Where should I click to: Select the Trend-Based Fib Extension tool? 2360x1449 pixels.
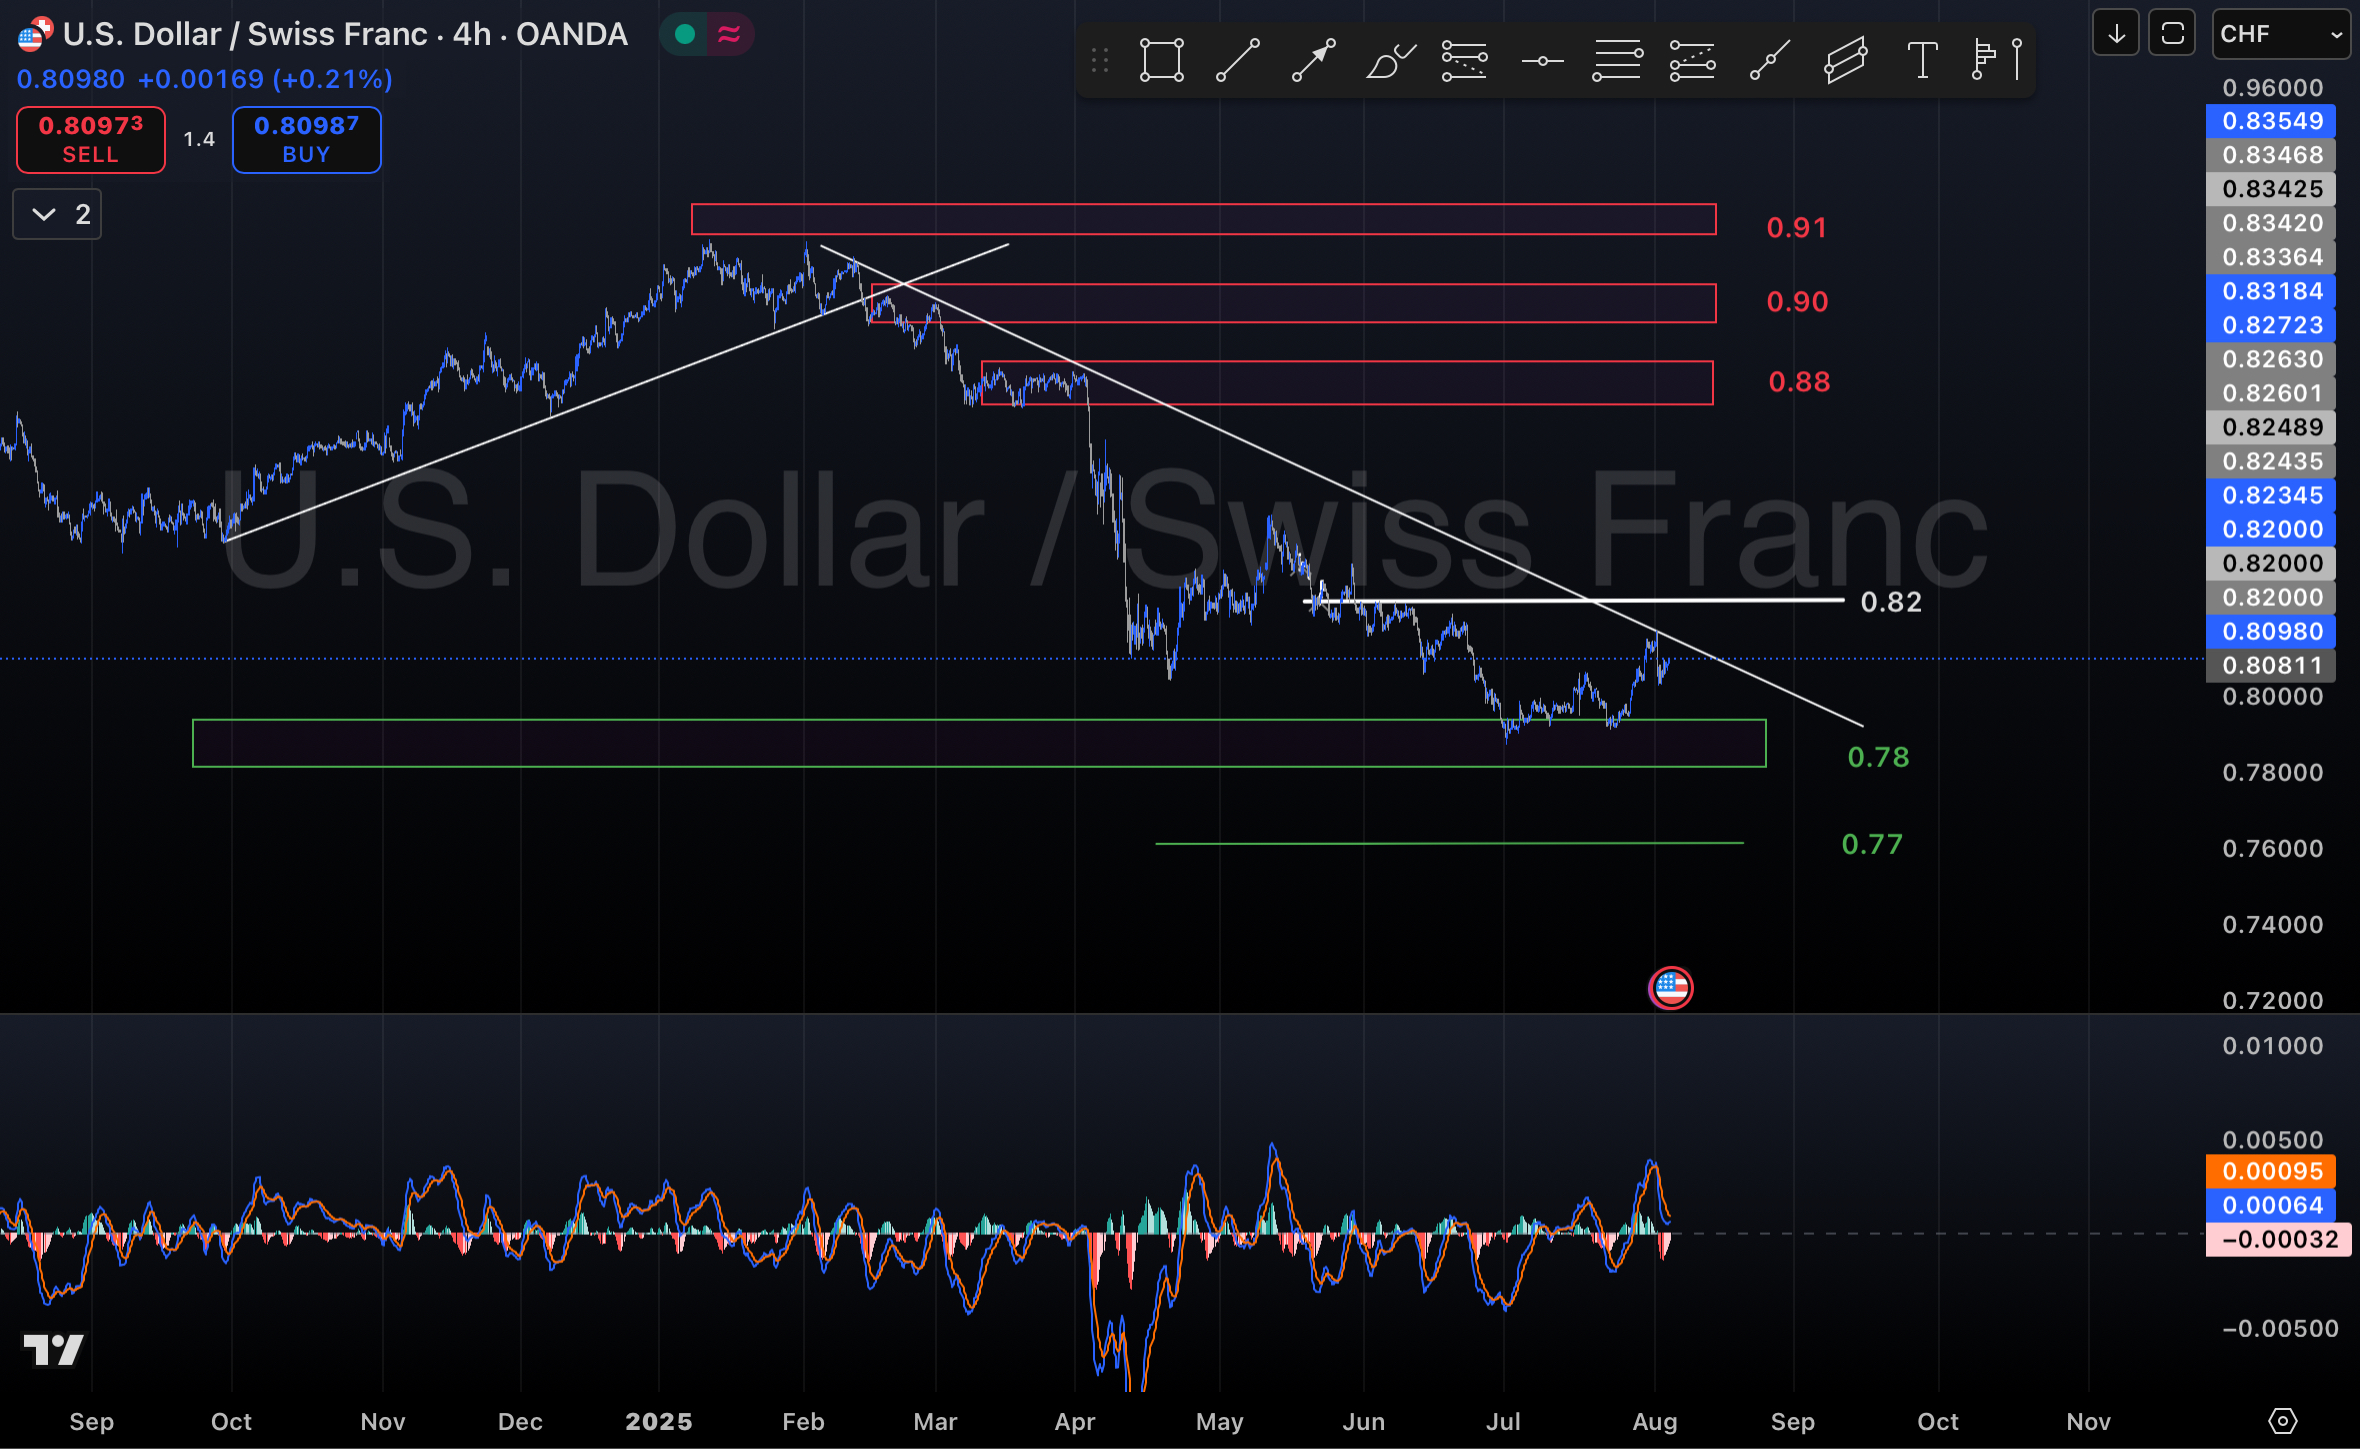pyautogui.click(x=1692, y=60)
